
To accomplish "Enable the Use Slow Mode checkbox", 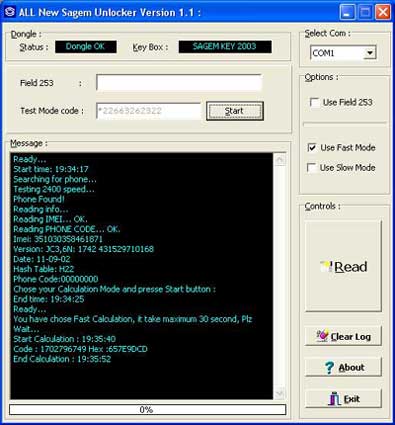I will pos(312,167).
